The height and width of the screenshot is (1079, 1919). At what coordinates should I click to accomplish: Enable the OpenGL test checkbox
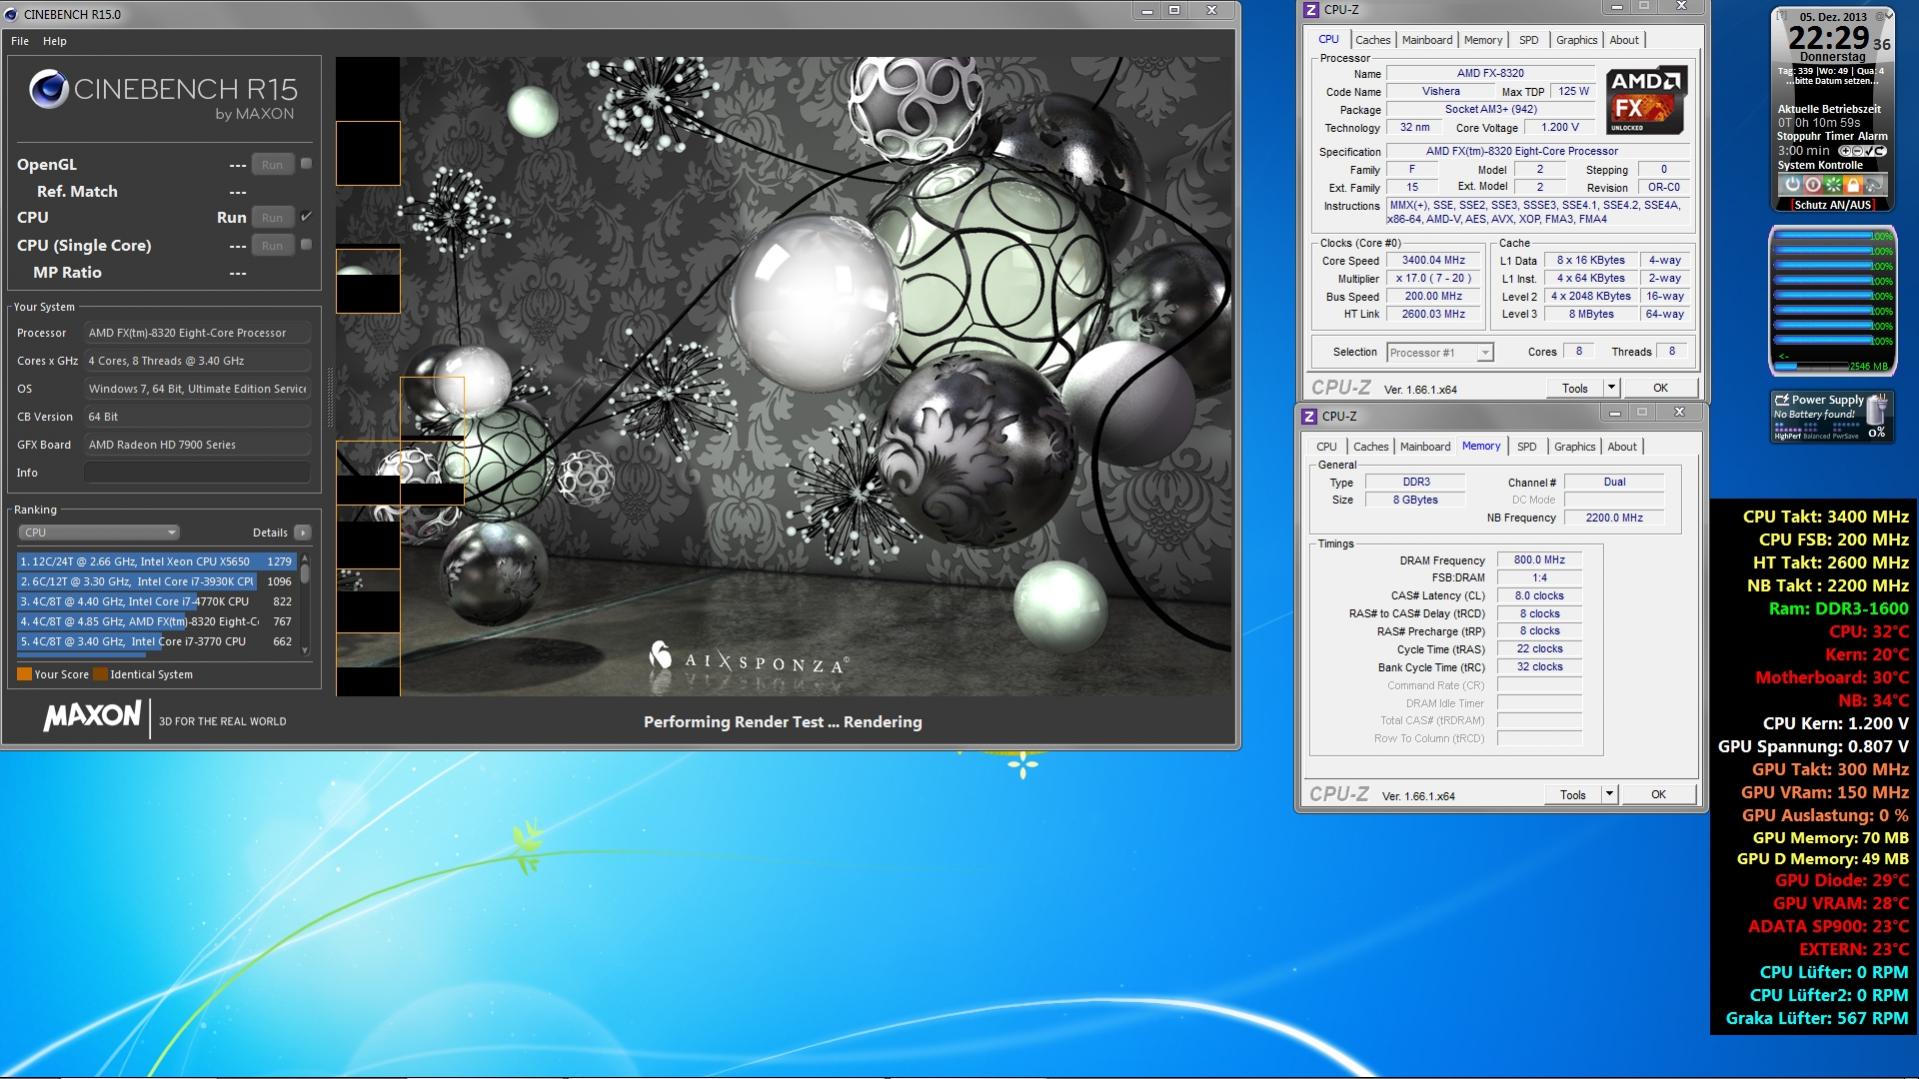coord(306,164)
